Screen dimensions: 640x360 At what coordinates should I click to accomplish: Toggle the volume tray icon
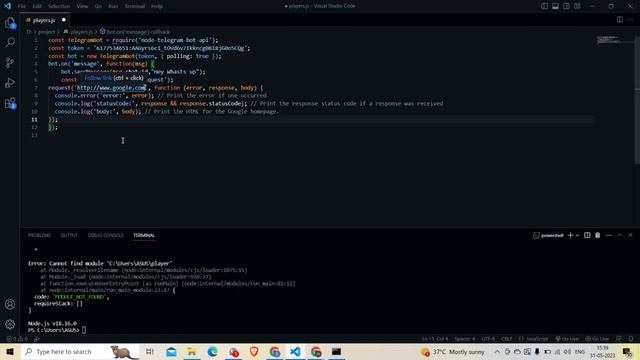pos(567,351)
